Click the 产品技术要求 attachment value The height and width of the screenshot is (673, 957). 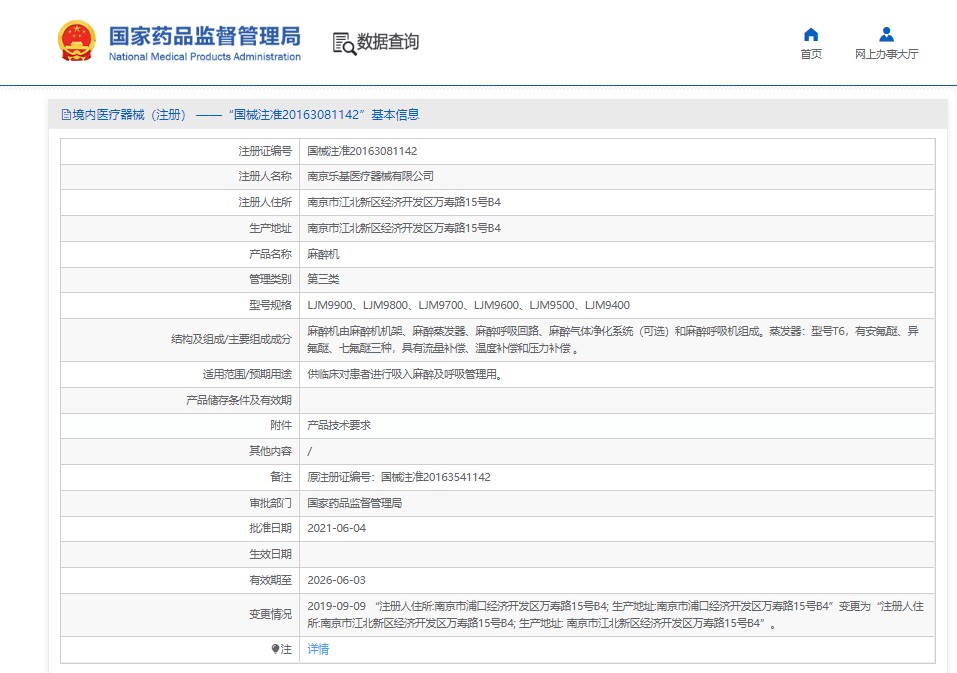tap(339, 425)
